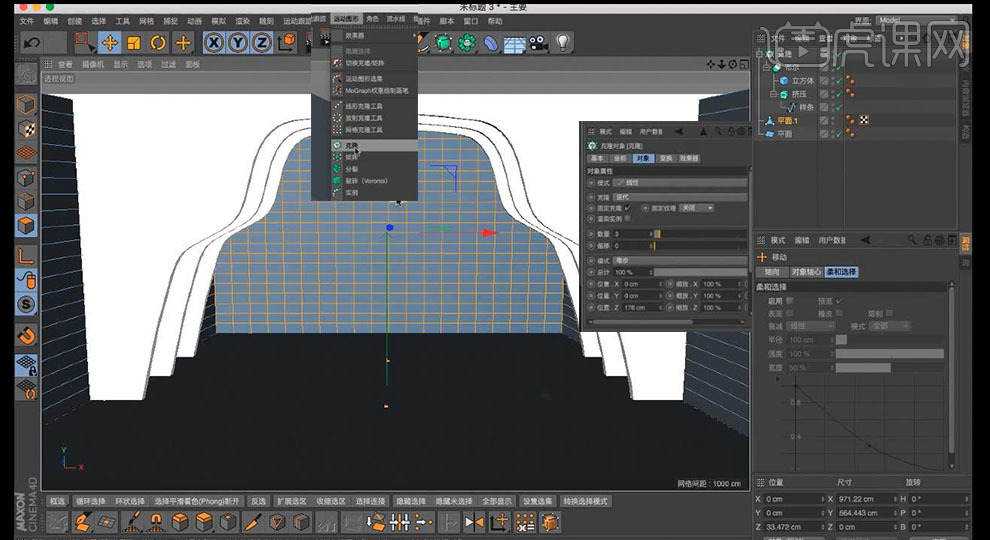Click the blue capsule deformer icon
Viewport: 990px width, 540px height.
click(x=491, y=43)
